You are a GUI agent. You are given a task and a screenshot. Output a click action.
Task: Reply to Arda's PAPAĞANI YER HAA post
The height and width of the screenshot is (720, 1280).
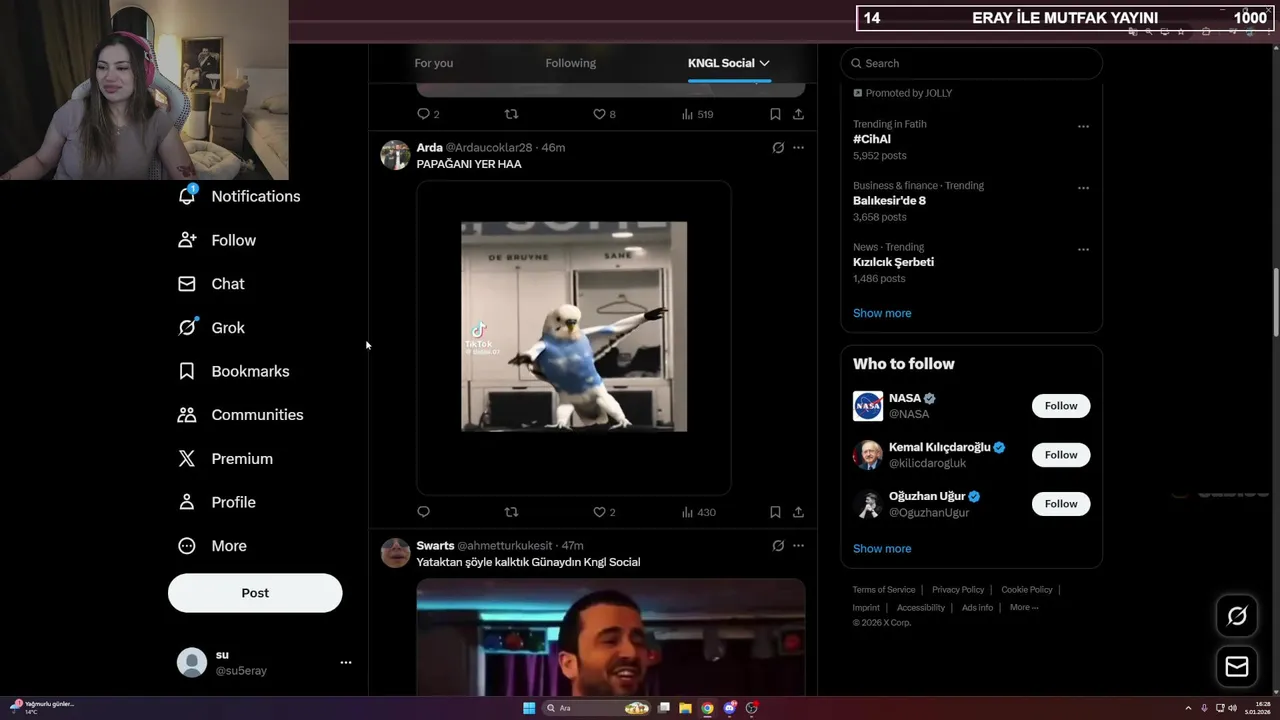pyautogui.click(x=423, y=512)
